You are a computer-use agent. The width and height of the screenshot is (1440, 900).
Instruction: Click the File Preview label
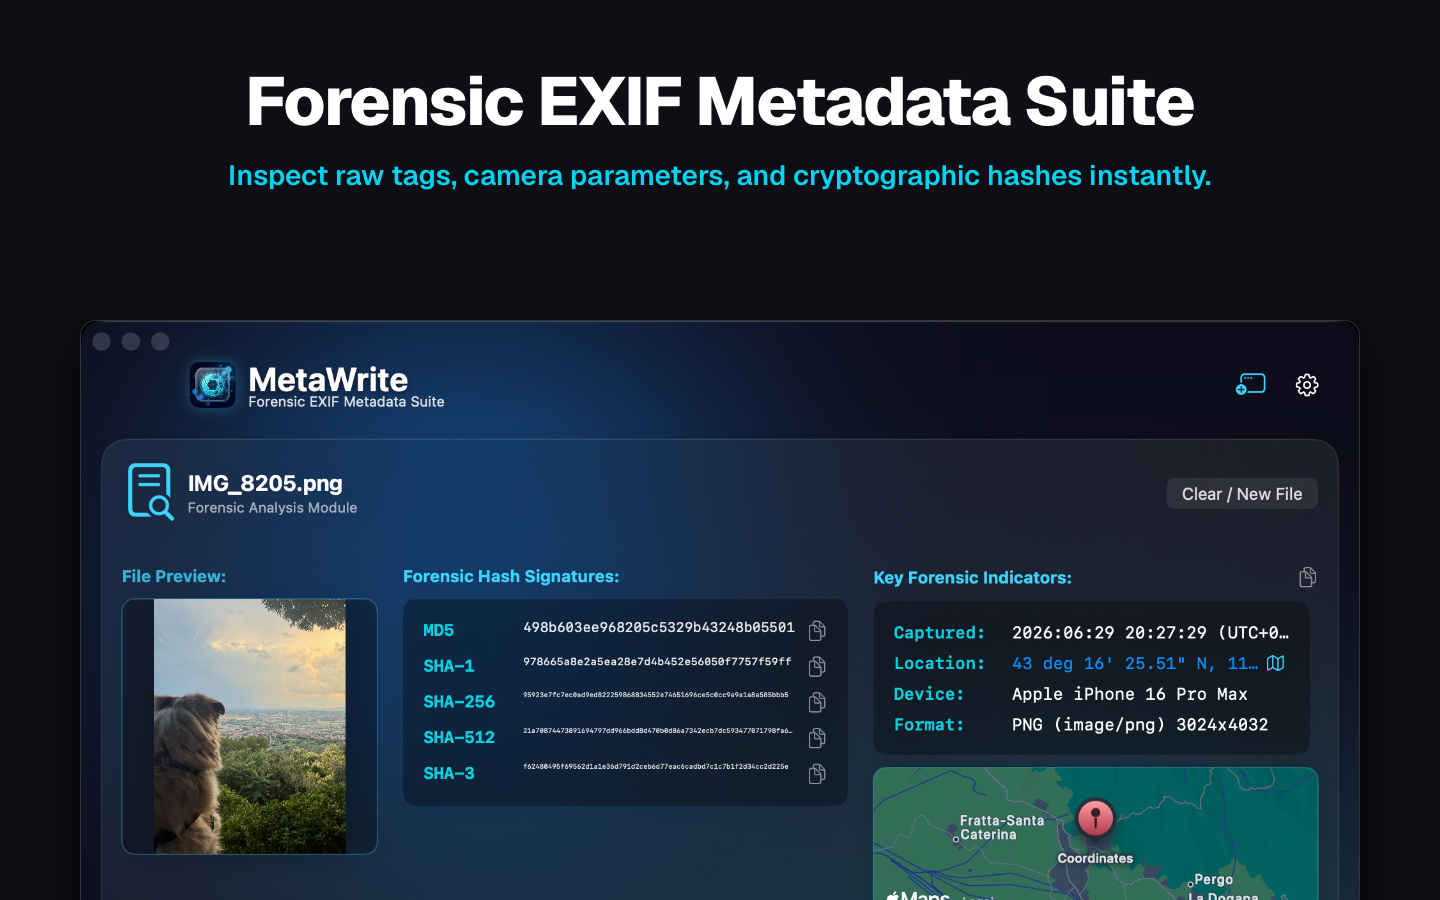(x=174, y=576)
